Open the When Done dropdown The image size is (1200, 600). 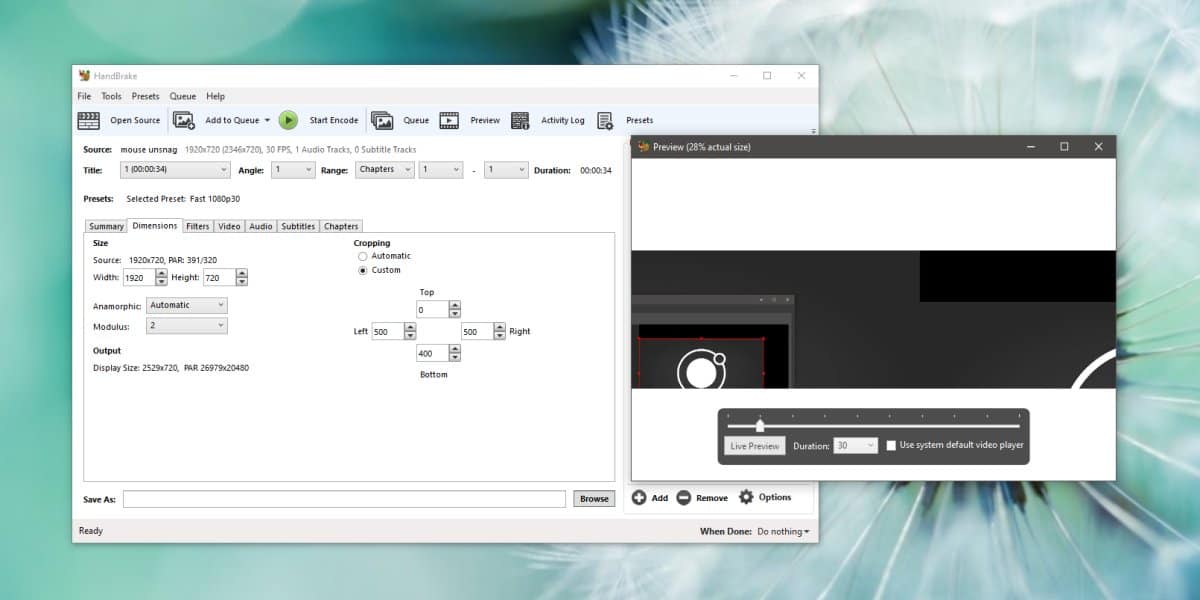[783, 531]
